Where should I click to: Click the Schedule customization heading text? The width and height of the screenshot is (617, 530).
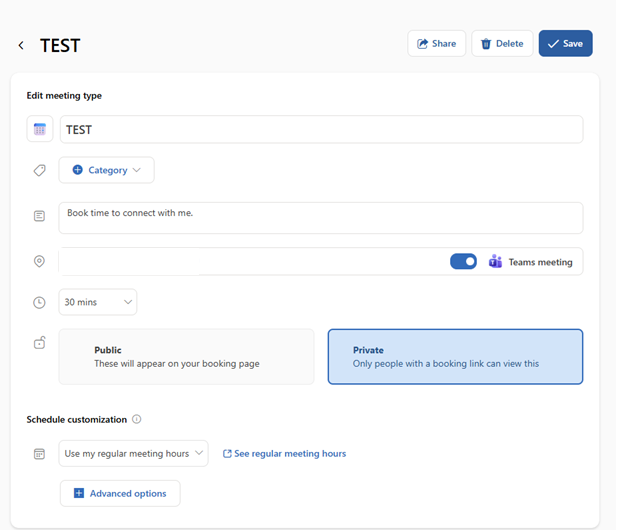click(x=77, y=419)
